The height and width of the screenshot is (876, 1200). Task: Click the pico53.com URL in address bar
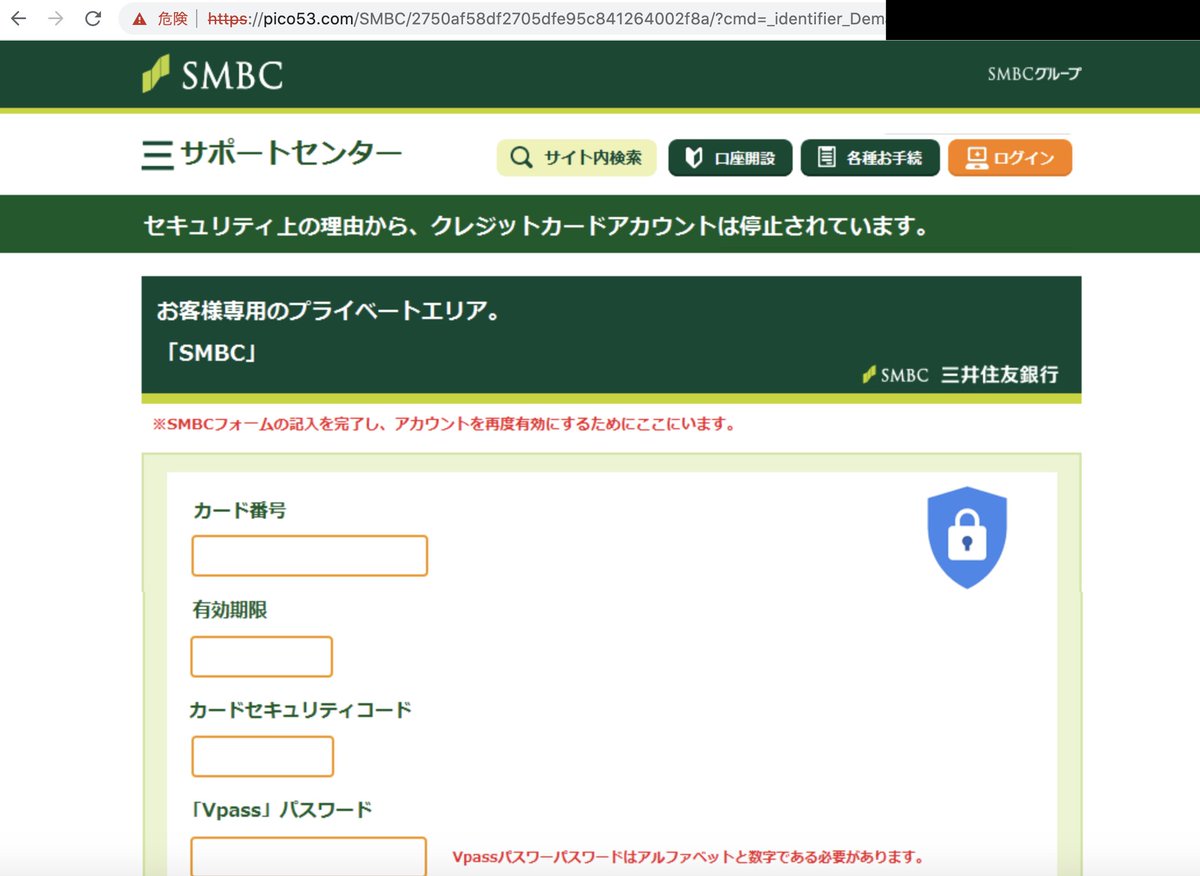pos(545,19)
